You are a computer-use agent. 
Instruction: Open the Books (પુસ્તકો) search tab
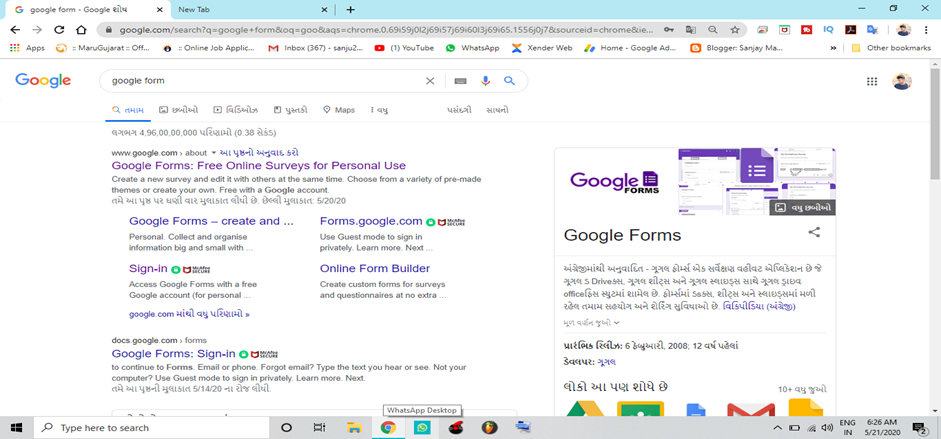(290, 110)
